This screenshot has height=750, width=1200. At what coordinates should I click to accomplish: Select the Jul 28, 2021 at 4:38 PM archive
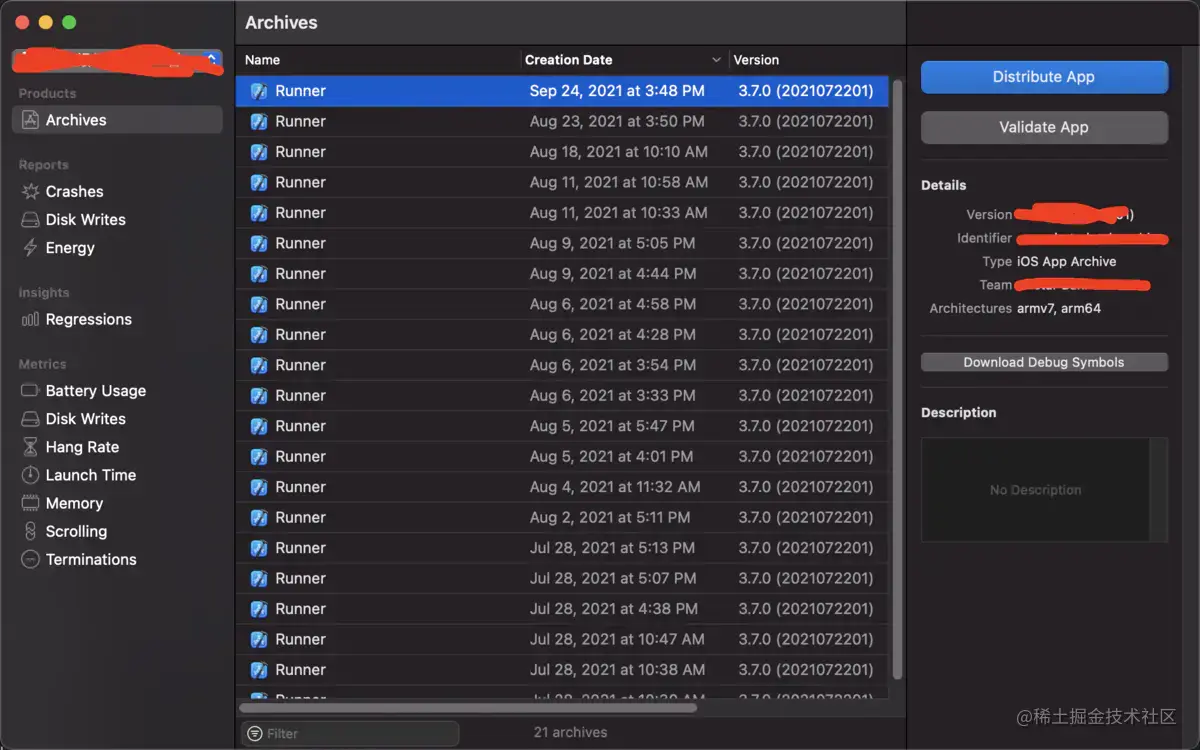pyautogui.click(x=562, y=609)
